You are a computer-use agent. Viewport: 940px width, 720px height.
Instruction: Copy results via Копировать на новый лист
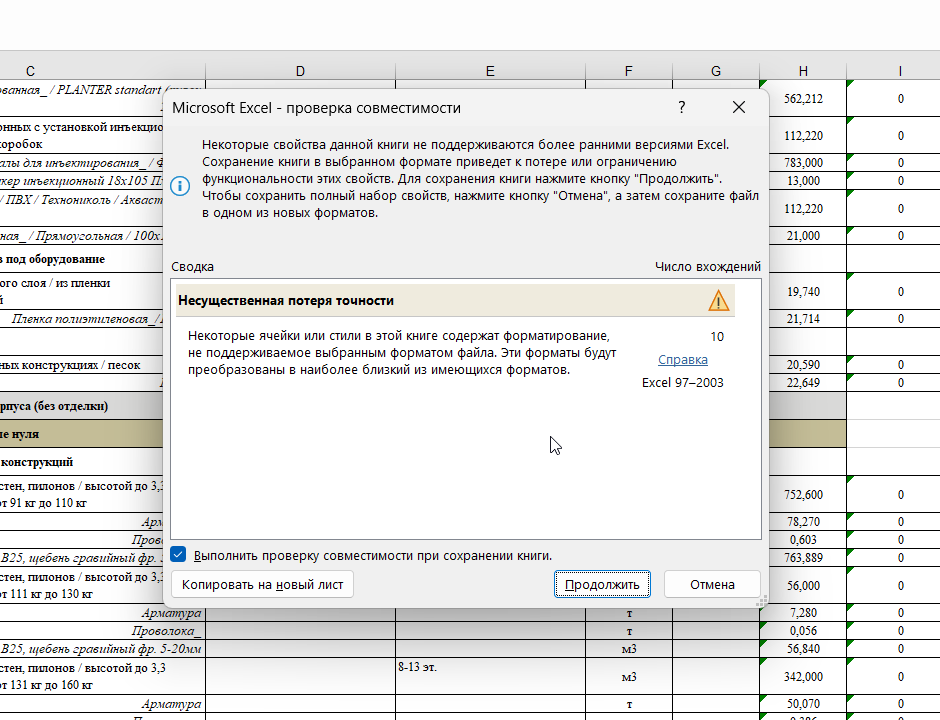point(263,585)
